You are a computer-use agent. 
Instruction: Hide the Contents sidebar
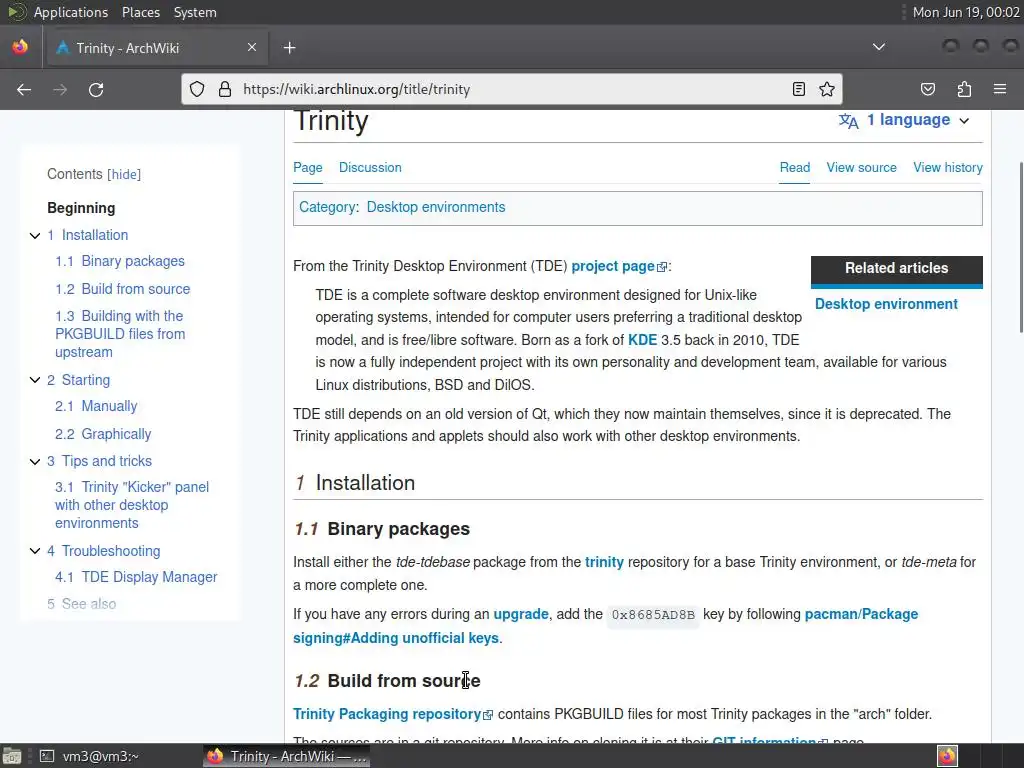click(124, 174)
